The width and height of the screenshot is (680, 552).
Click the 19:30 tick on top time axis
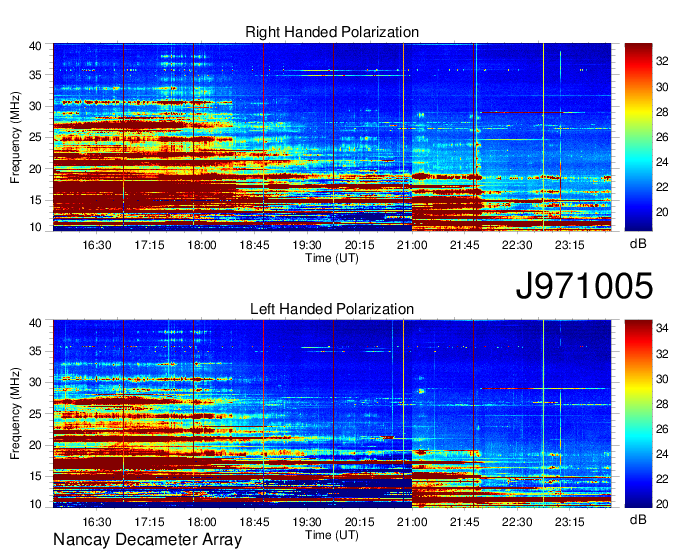(x=307, y=245)
